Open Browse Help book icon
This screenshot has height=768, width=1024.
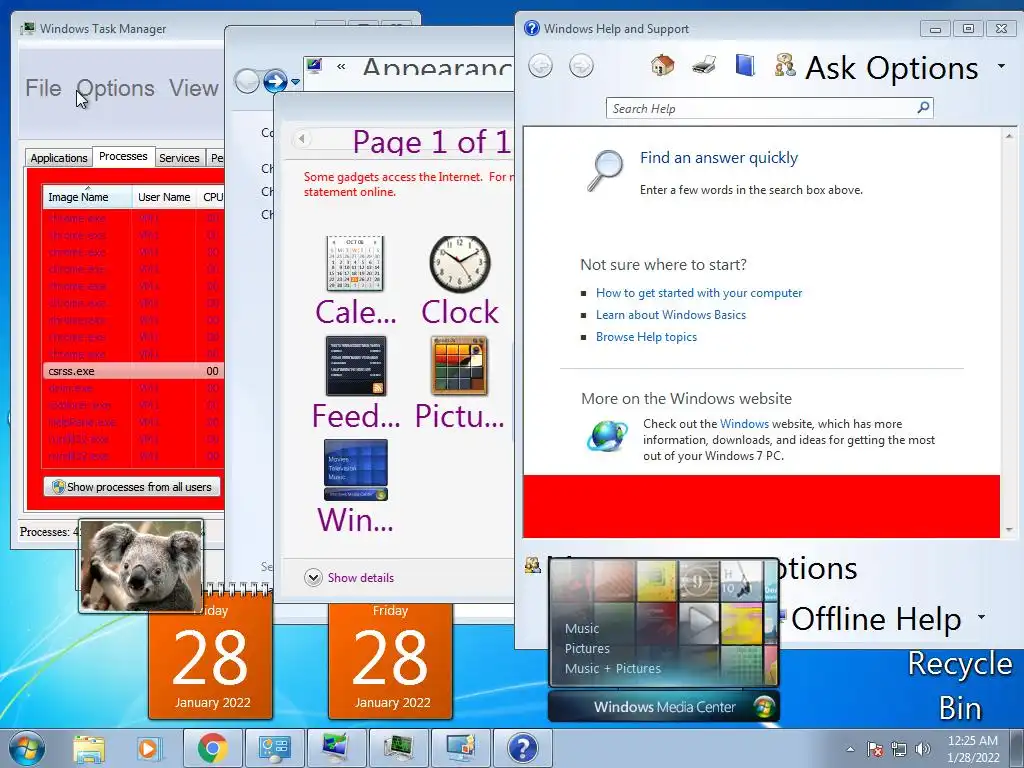coord(744,65)
